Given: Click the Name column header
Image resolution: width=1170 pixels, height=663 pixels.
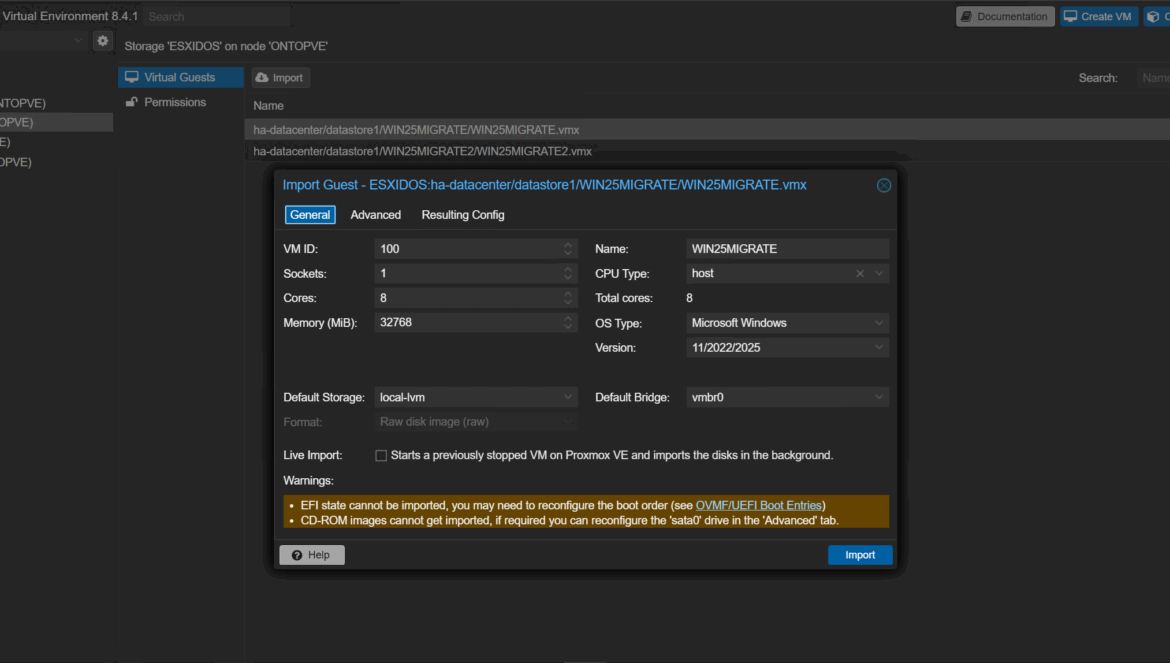Looking at the screenshot, I should (268, 106).
